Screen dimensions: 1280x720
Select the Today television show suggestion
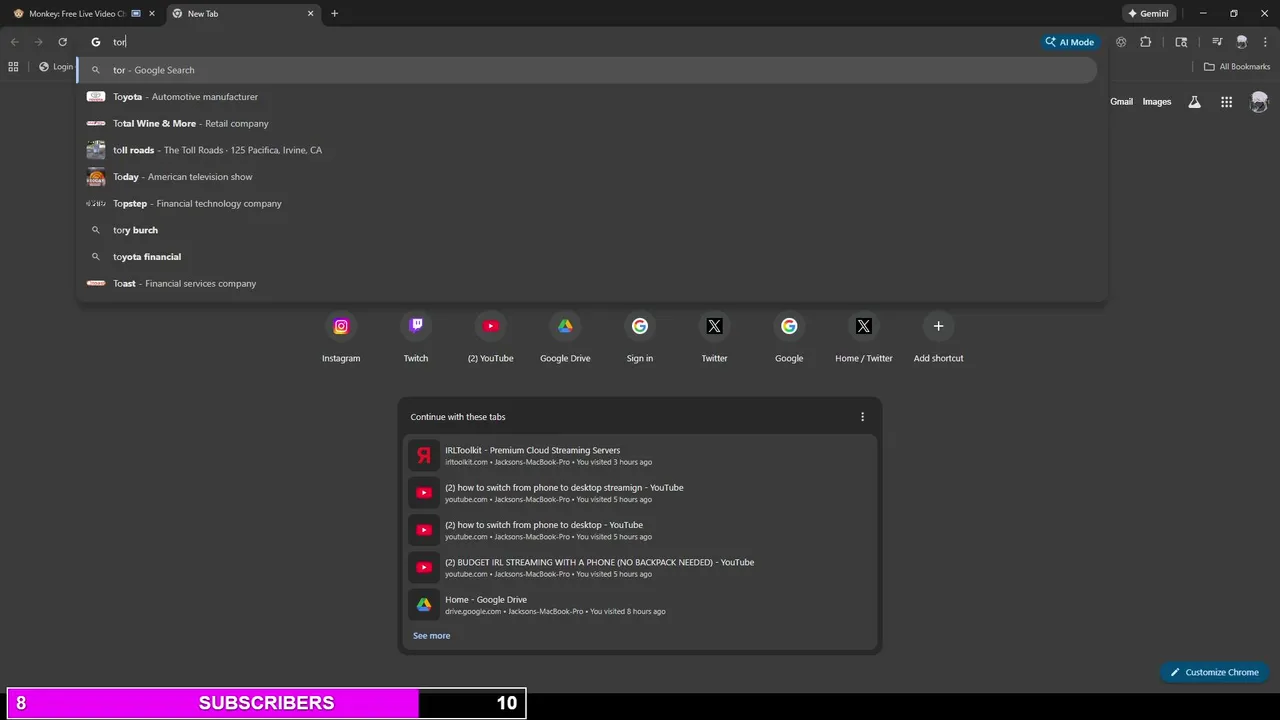[587, 177]
